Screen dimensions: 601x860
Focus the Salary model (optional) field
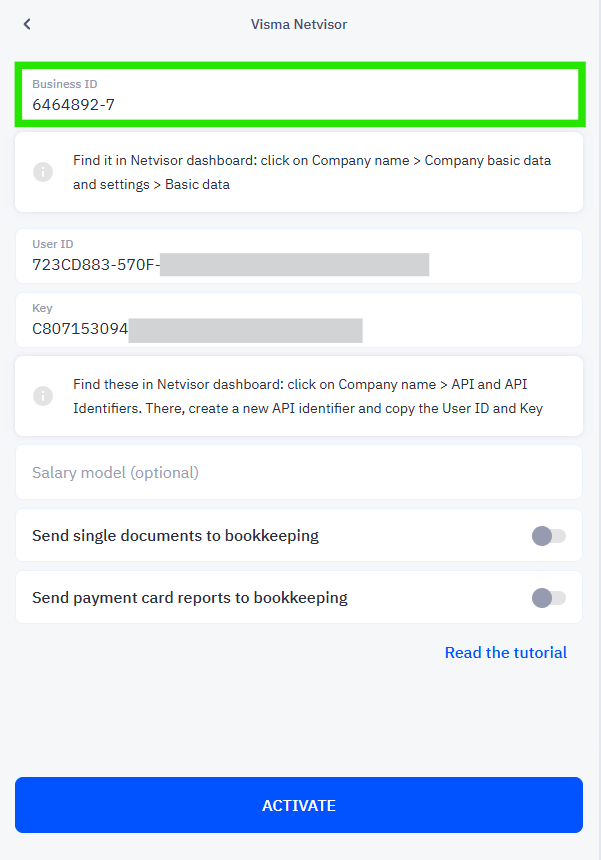click(299, 472)
